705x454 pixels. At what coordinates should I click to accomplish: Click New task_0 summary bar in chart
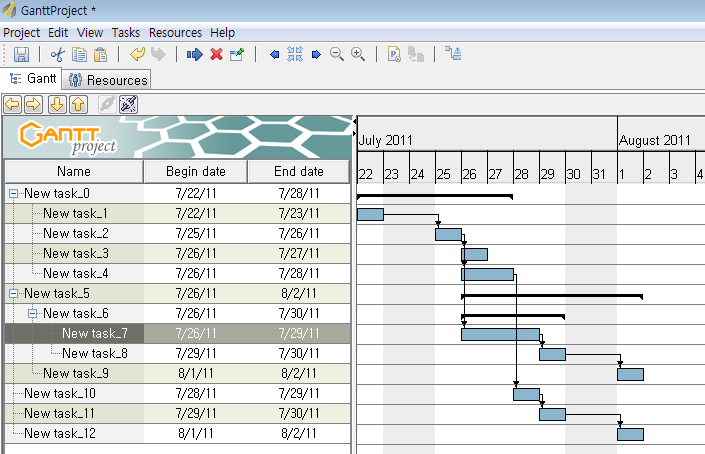tap(435, 196)
